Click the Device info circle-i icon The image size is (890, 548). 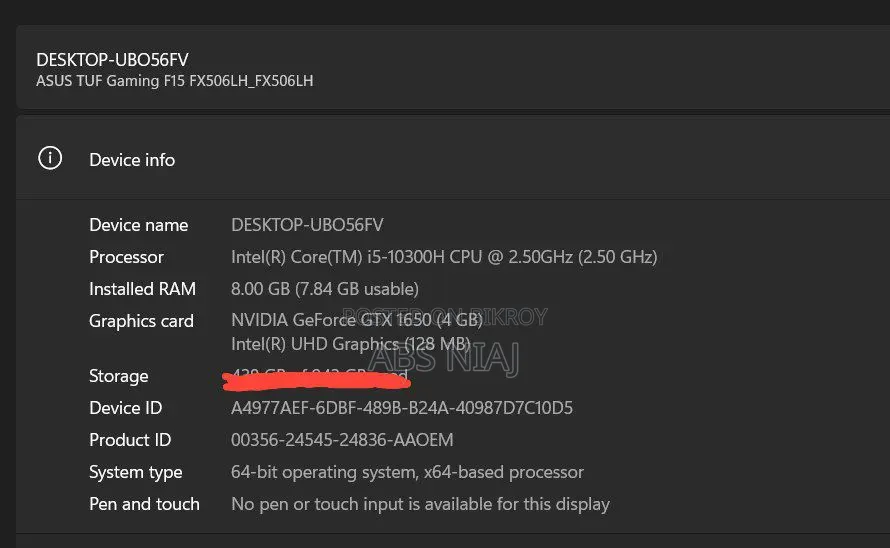tap(50, 158)
